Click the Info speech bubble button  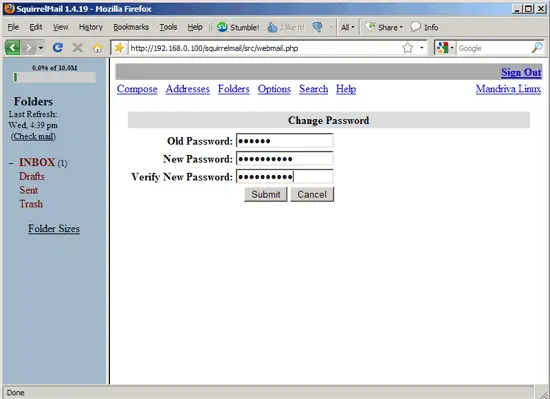pyautogui.click(x=424, y=27)
